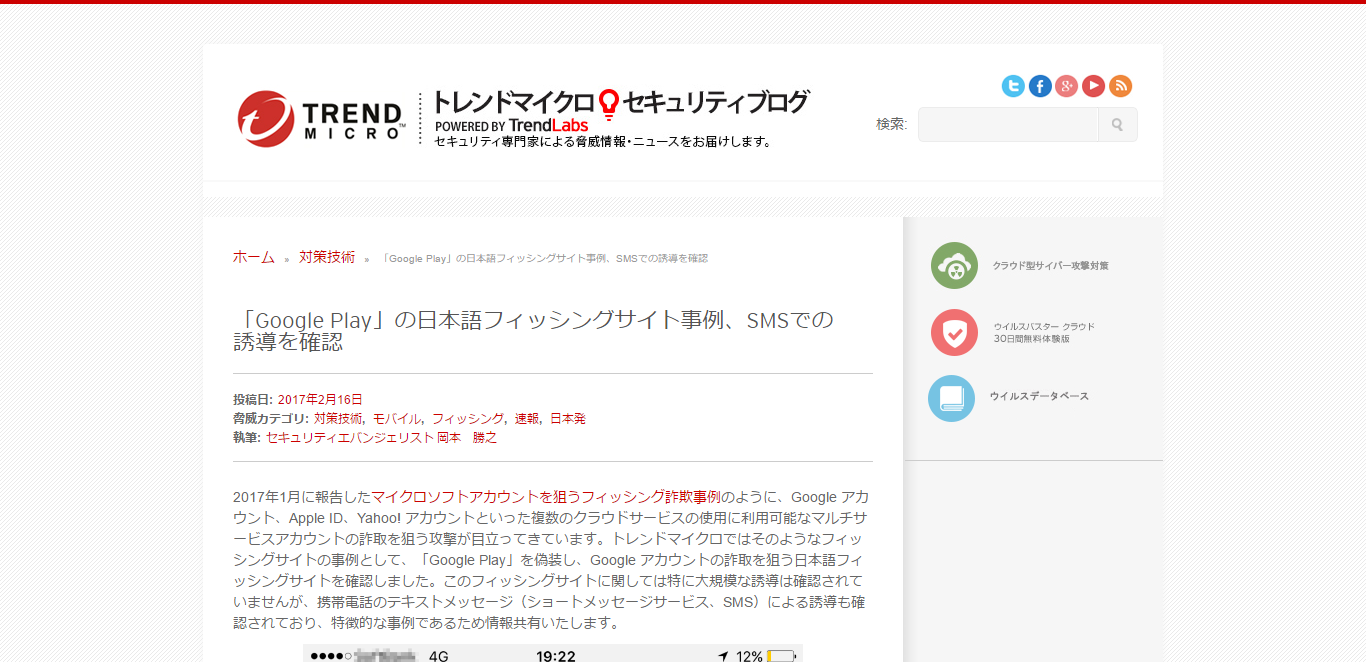Click into the 検索 search field
Viewport: 1366px width, 662px height.
pyautogui.click(x=1008, y=125)
